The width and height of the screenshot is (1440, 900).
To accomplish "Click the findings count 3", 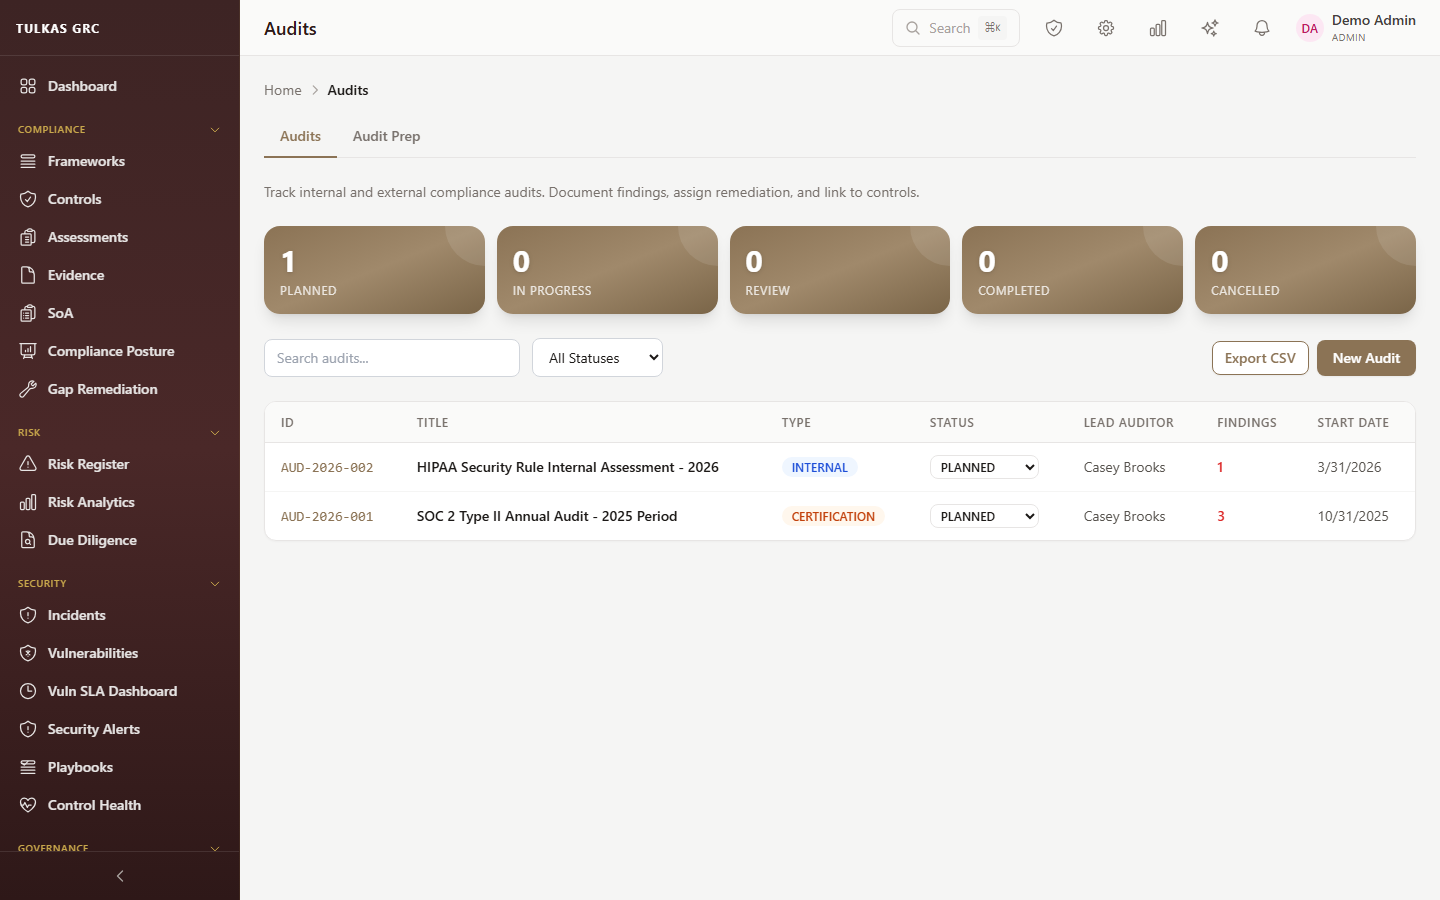I will pyautogui.click(x=1221, y=516).
